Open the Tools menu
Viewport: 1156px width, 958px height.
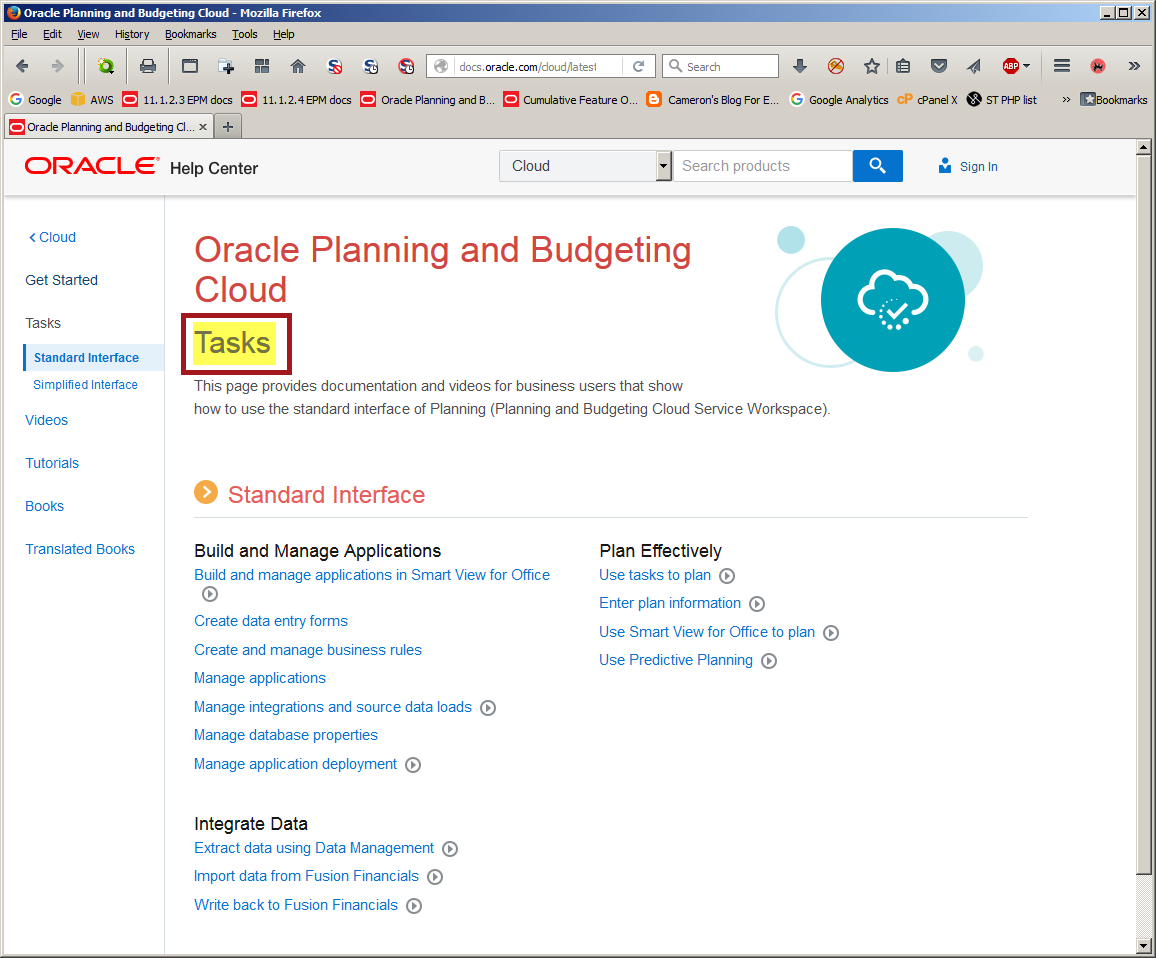coord(244,34)
